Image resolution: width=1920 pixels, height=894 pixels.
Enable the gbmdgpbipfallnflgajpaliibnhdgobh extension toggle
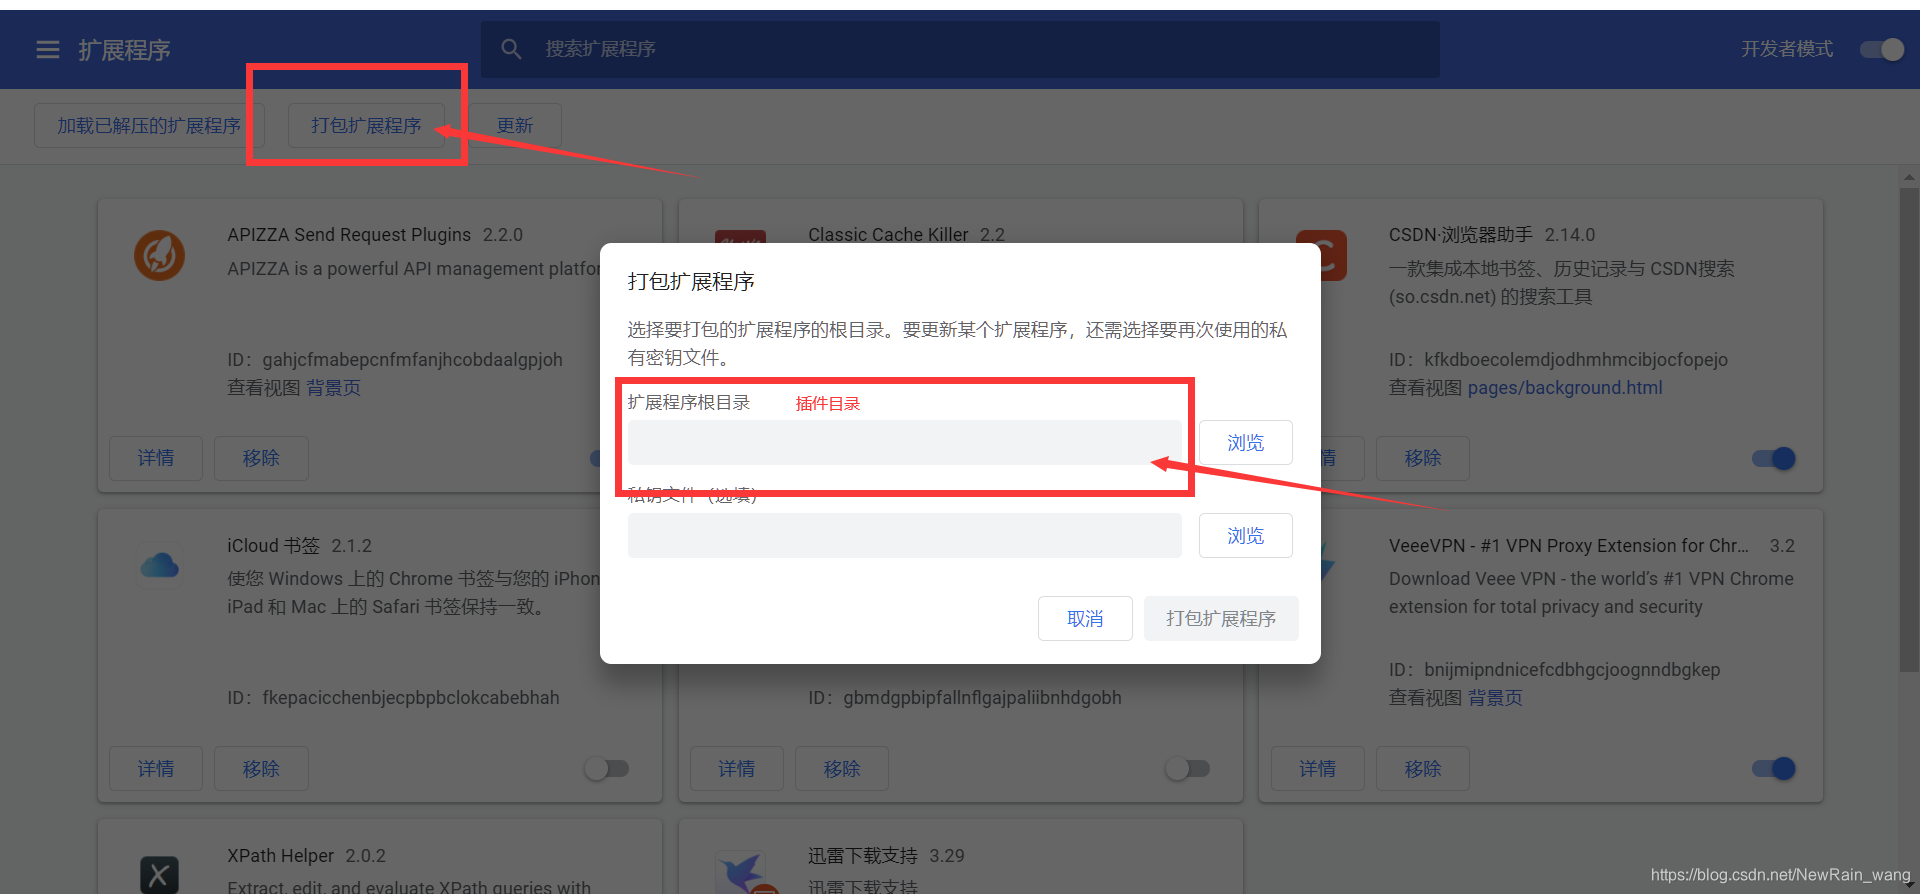click(x=1188, y=768)
